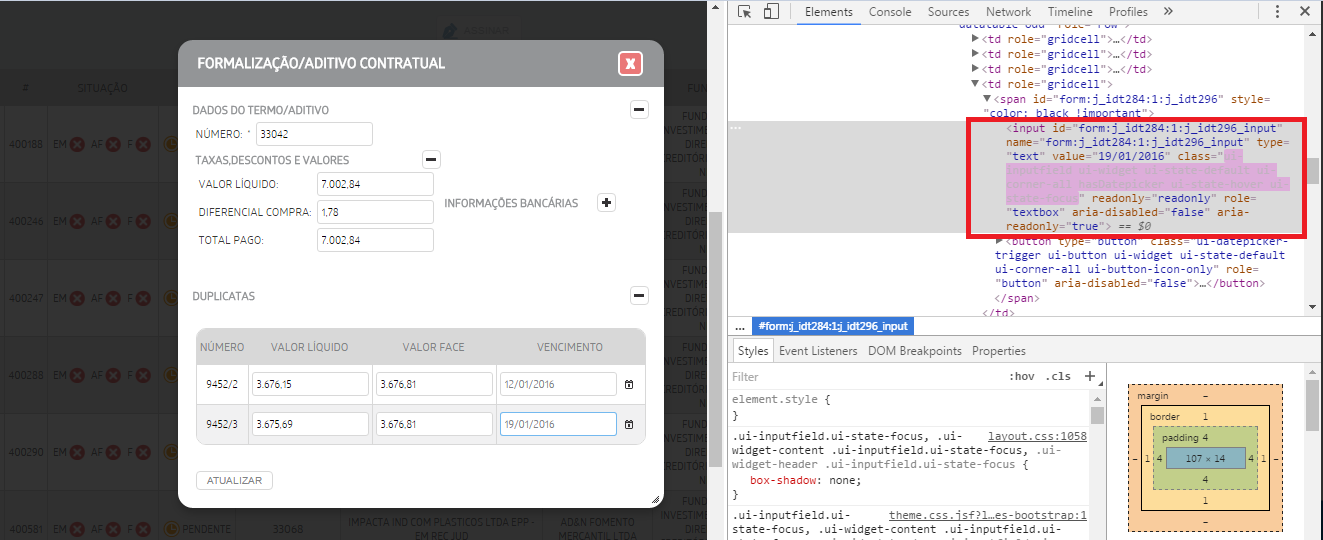Expand the first collapsed td gridcell node

tap(976, 39)
